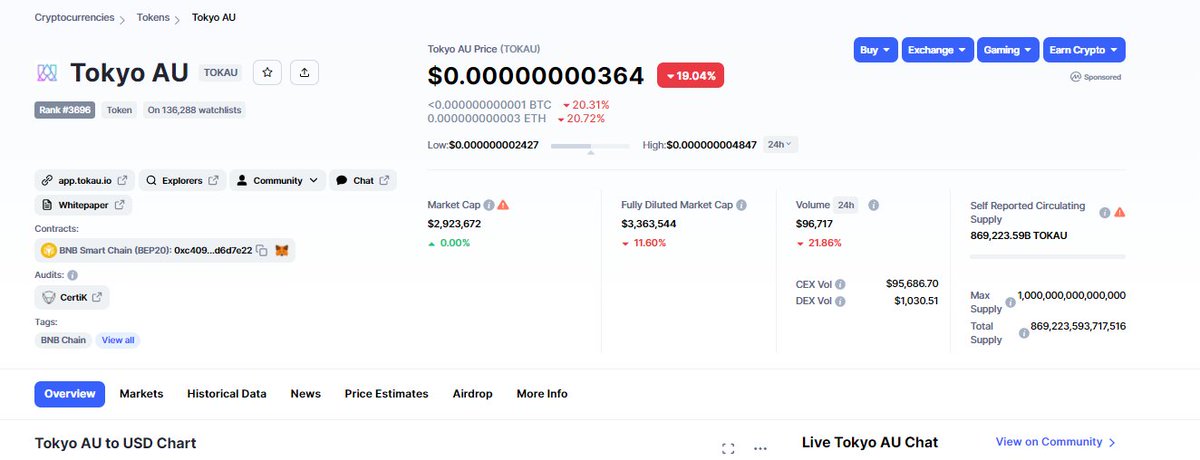Click the circulating supply progress bar

click(x=1048, y=256)
